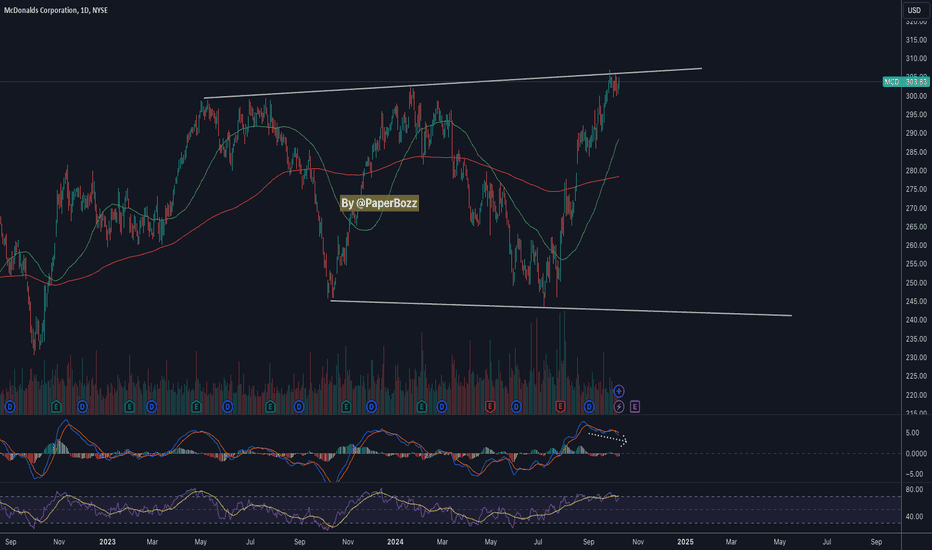Open the earnings marker near February 2024
This screenshot has height=550, width=932.
click(421, 407)
